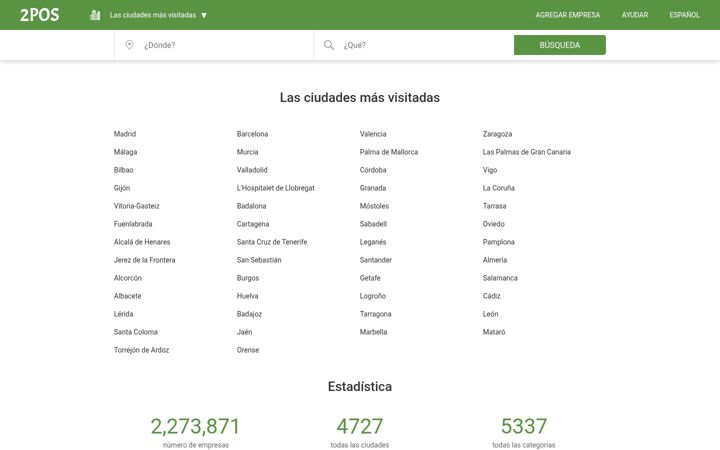Click the magnifying glass search icon
Viewport: 720px width, 450px height.
tap(329, 45)
